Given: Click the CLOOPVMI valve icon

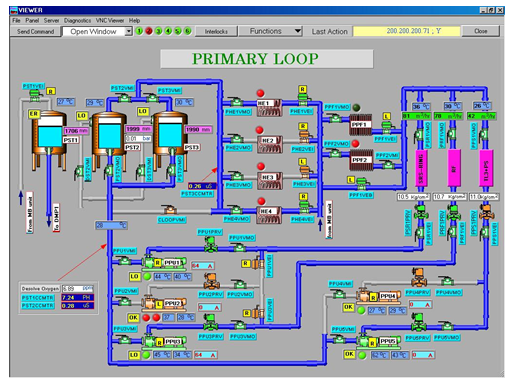Looking at the screenshot, I should click(x=170, y=210).
